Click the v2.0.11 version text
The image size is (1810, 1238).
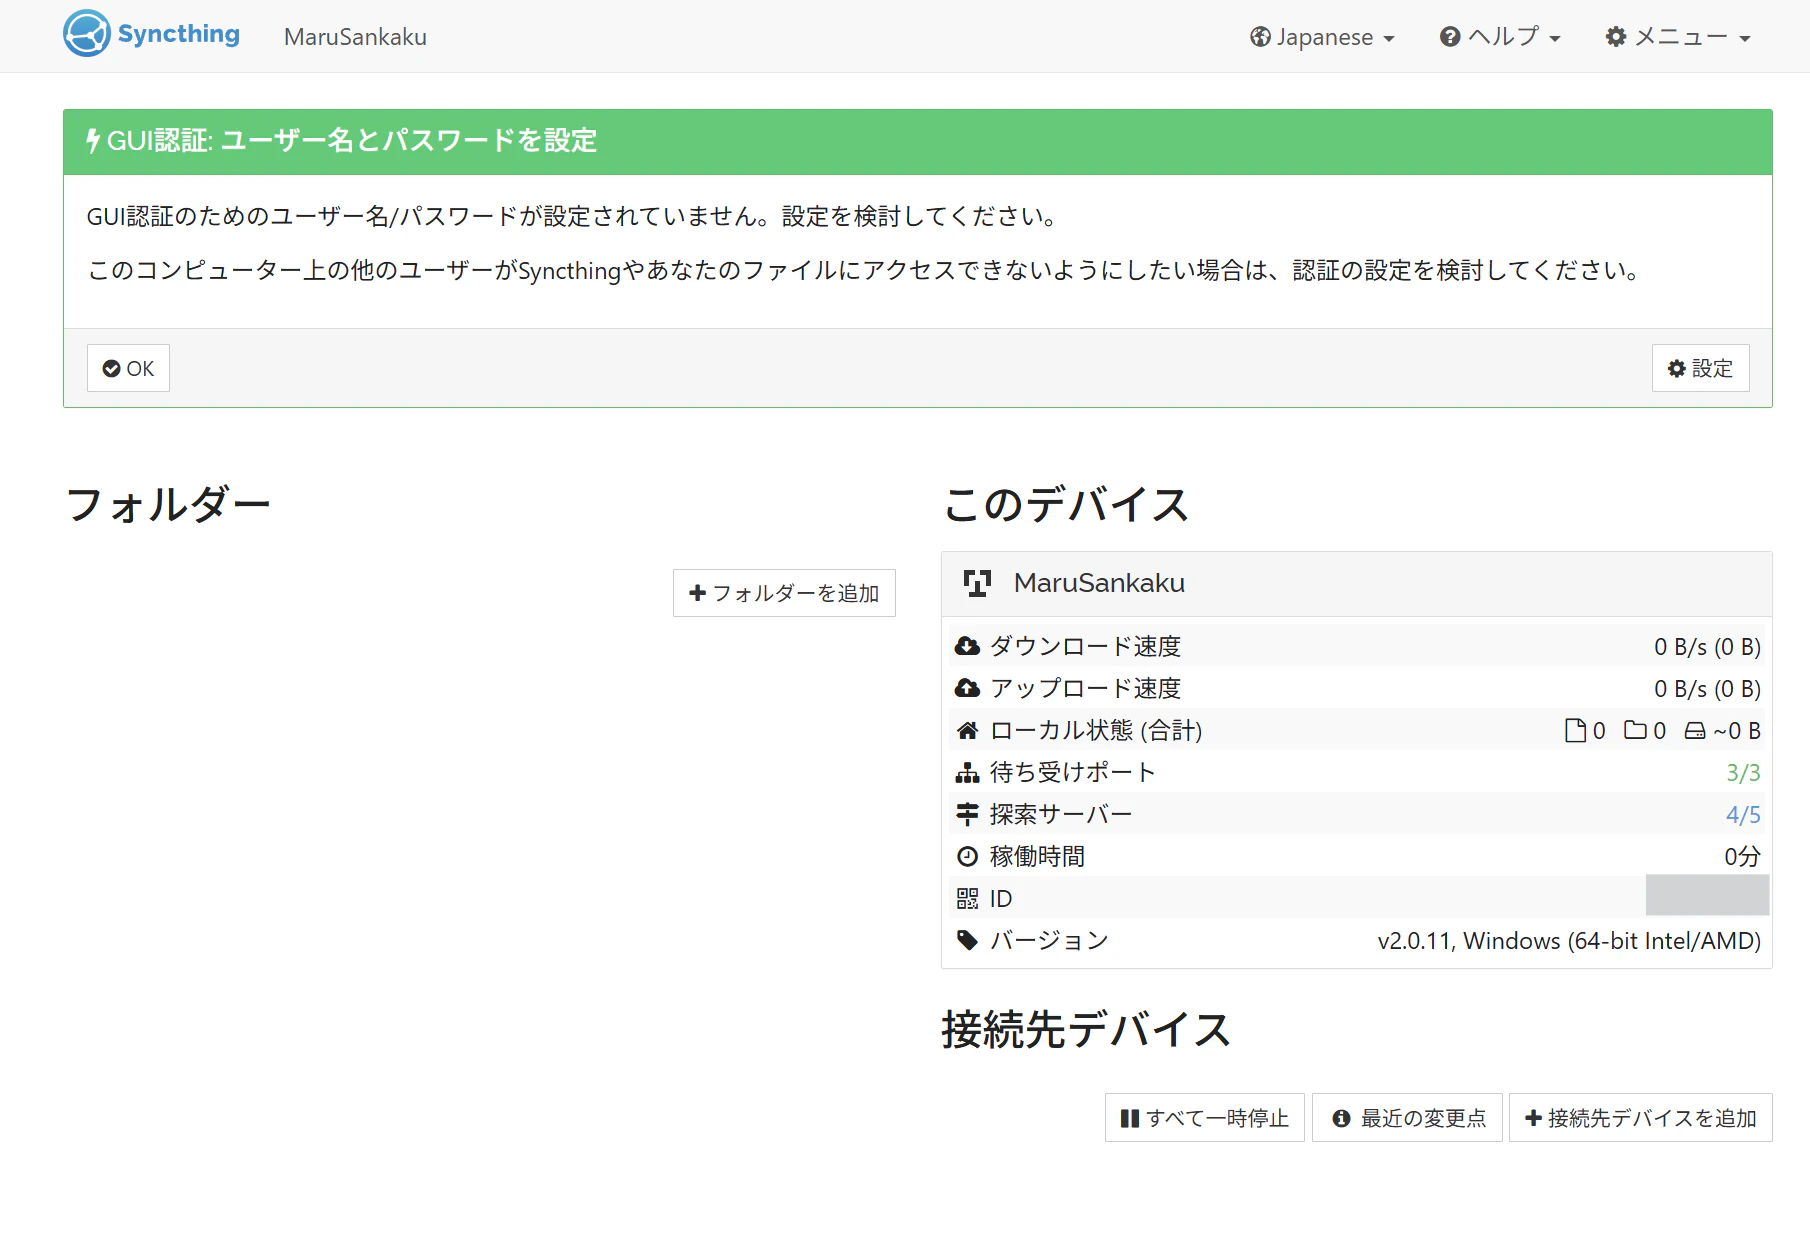(x=1569, y=941)
